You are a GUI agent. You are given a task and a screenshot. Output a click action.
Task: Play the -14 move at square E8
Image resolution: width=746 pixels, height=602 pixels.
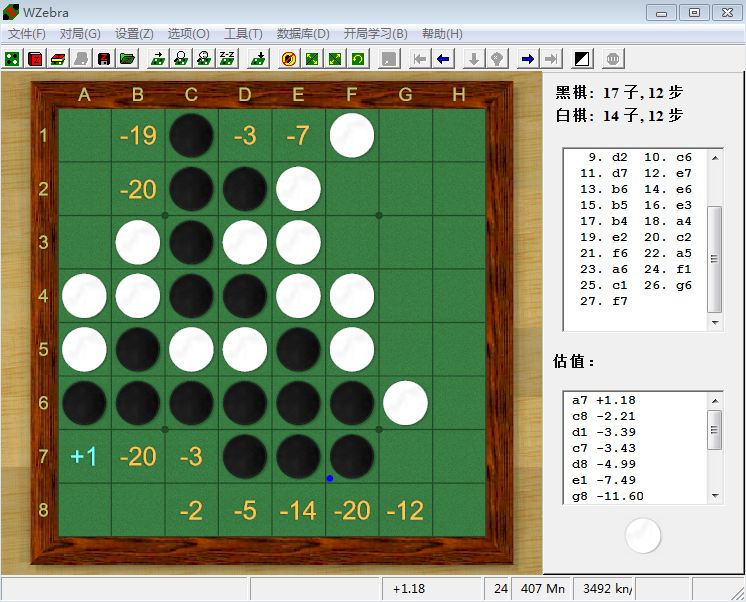click(298, 510)
